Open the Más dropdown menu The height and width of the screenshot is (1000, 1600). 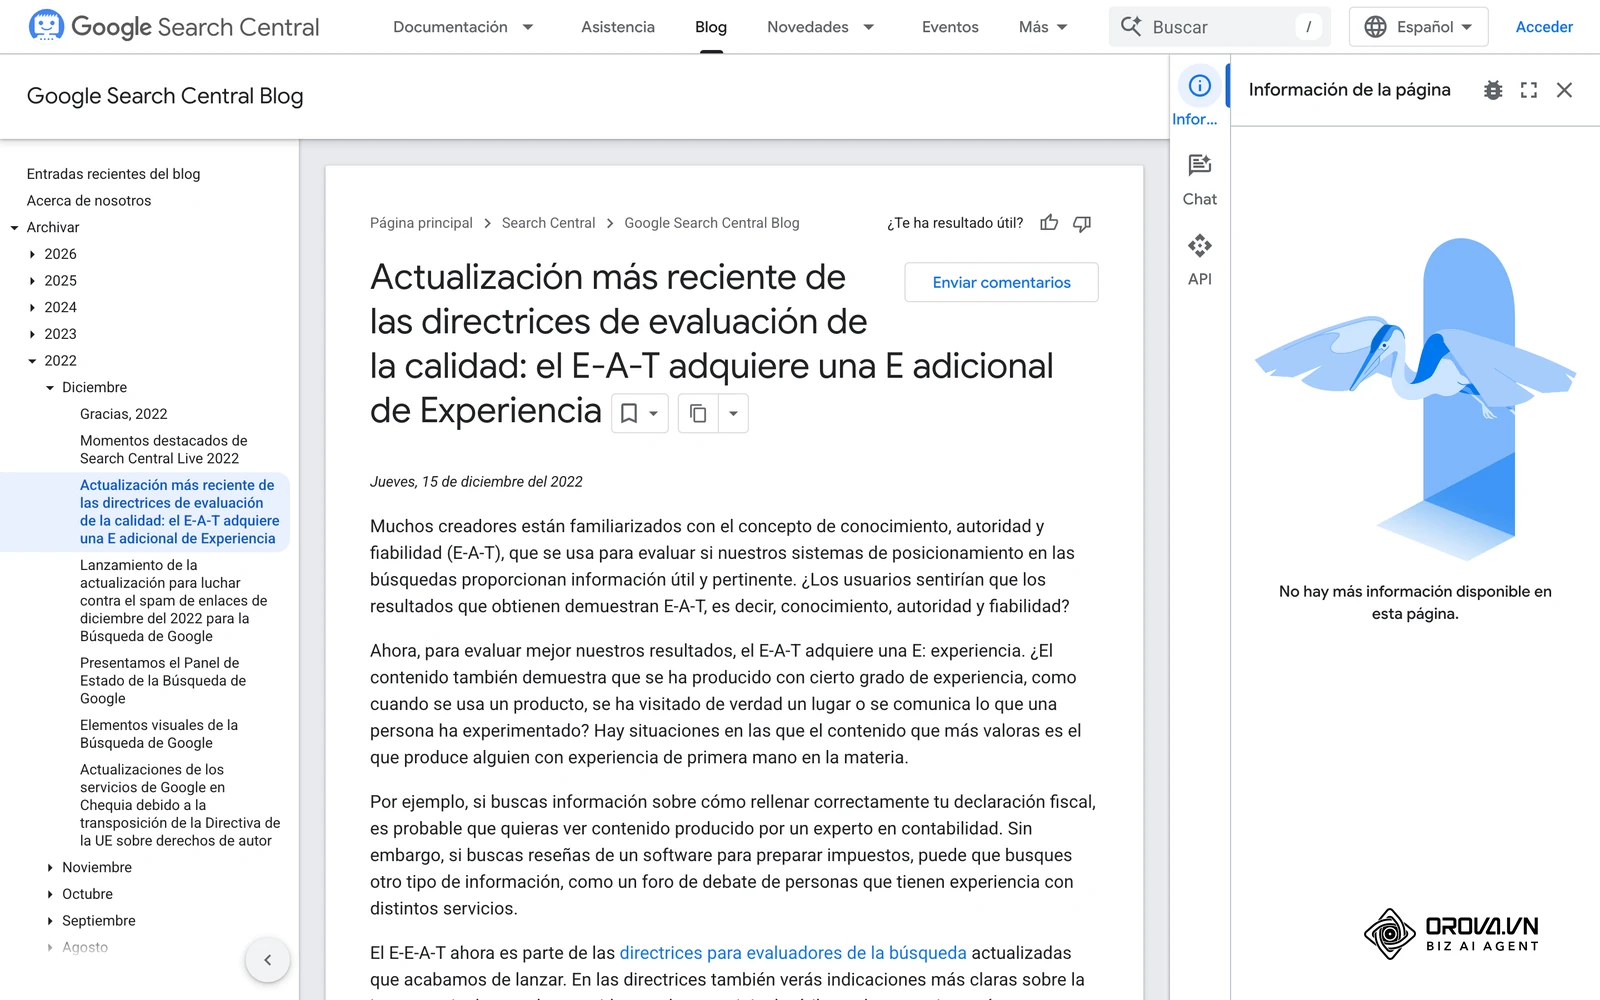[x=1043, y=27]
